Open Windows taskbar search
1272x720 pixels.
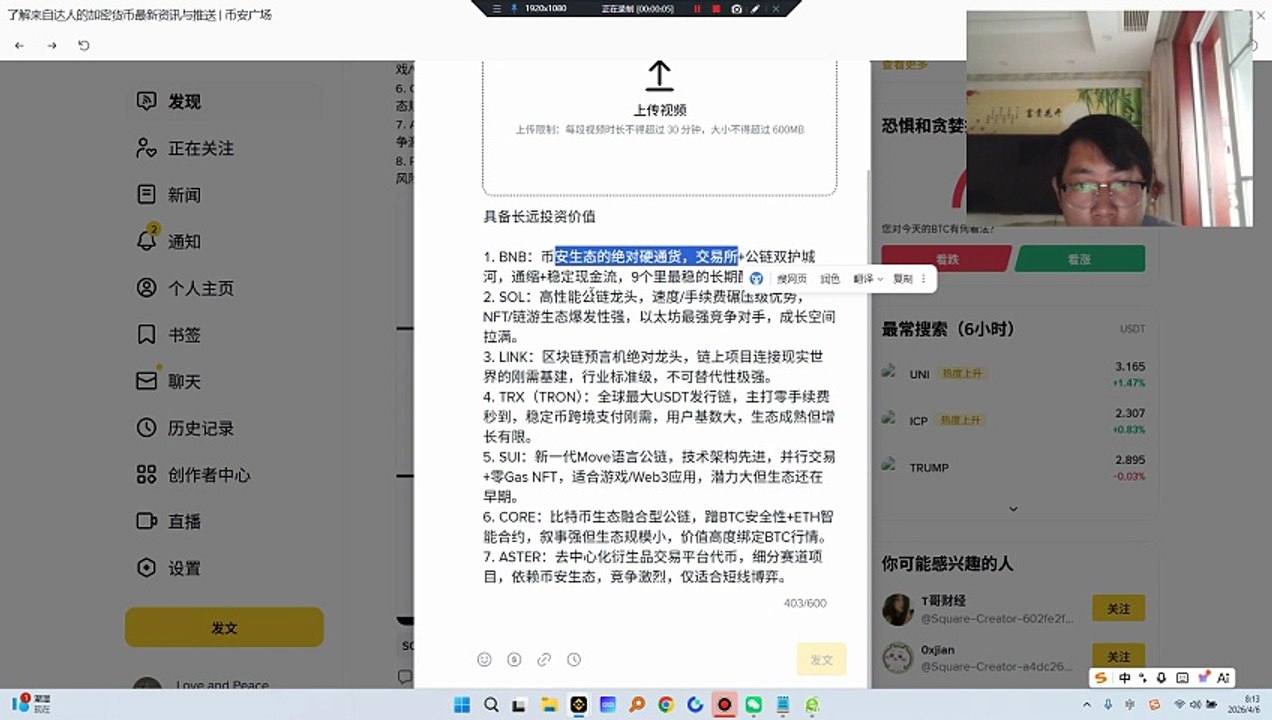(491, 705)
